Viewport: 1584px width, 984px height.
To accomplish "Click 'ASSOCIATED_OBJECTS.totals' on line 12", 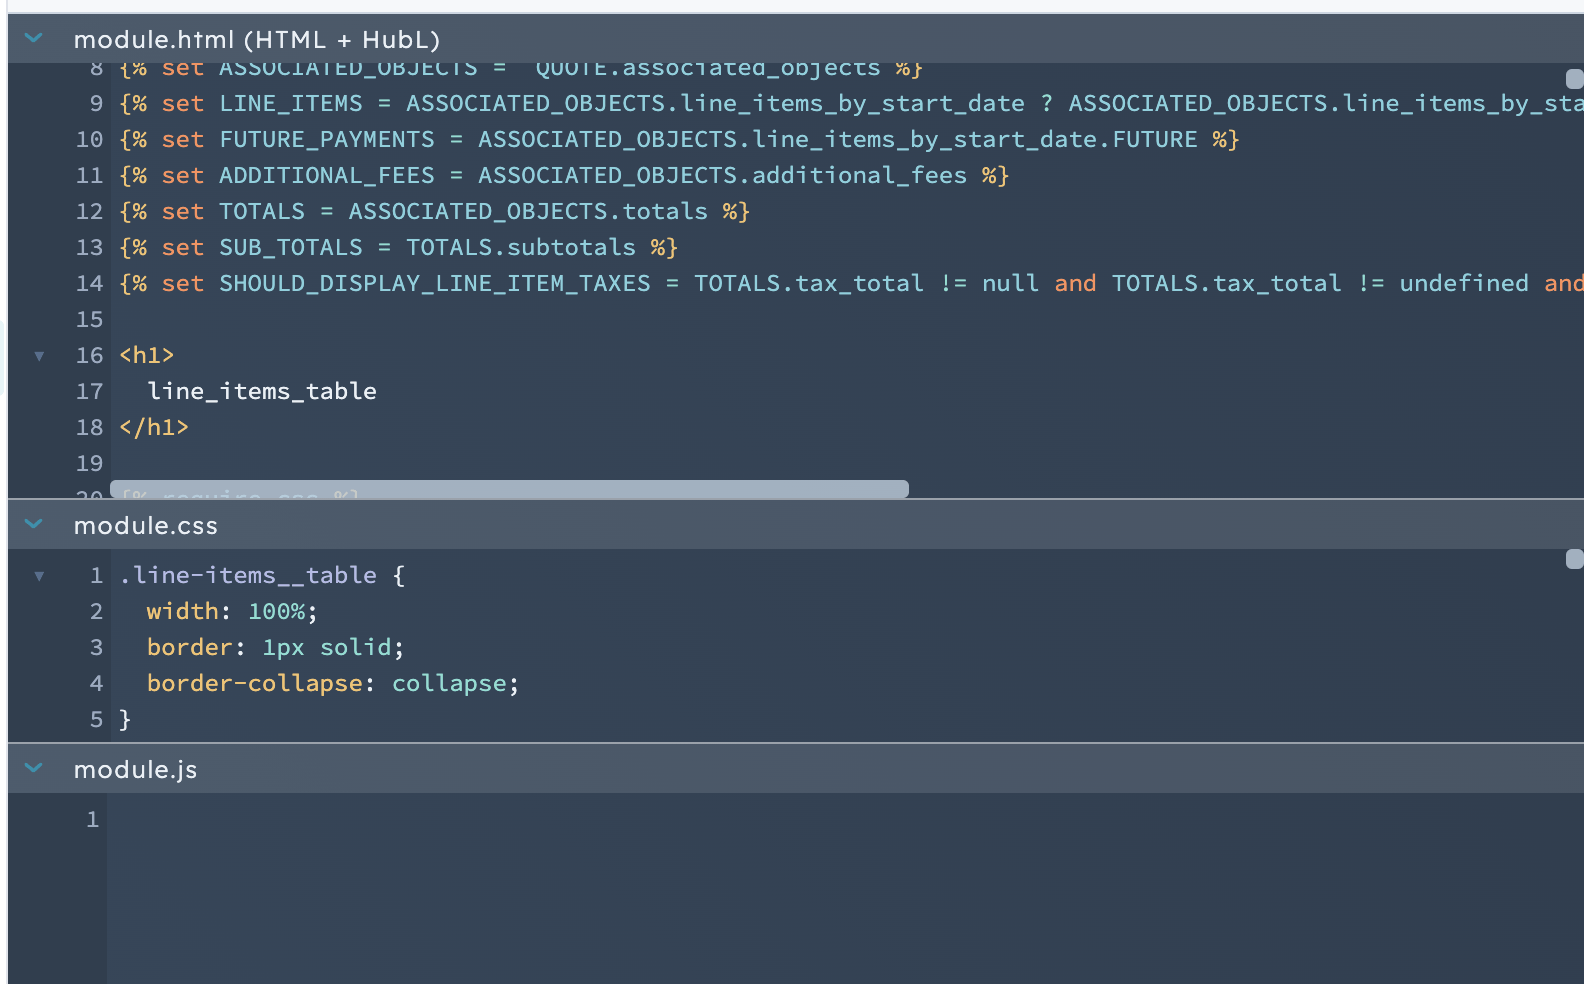I will (528, 212).
